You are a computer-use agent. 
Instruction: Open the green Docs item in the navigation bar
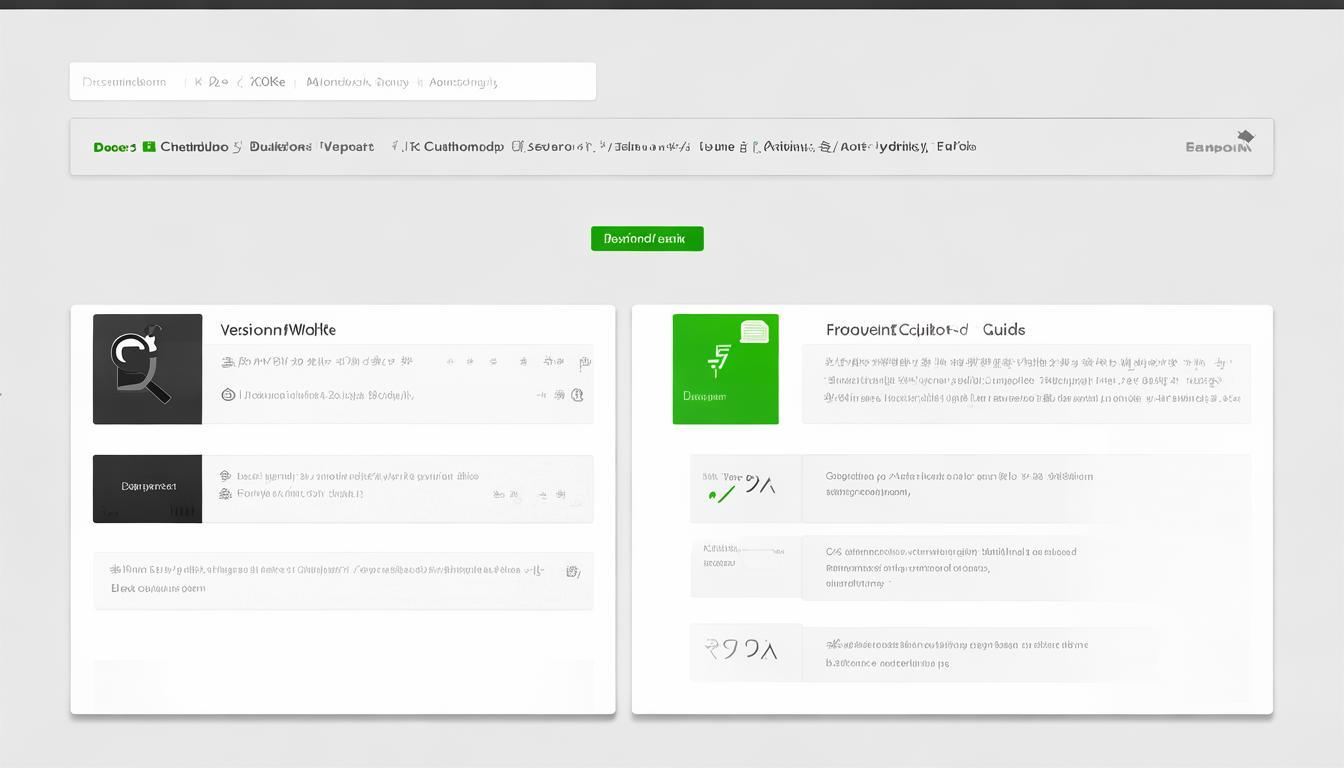click(114, 147)
